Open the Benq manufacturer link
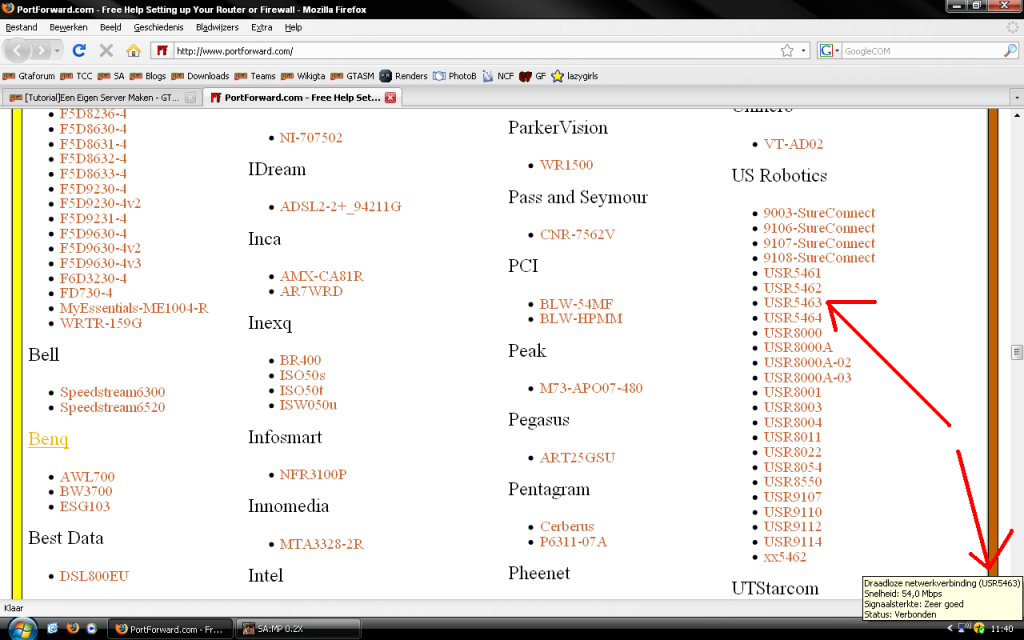 pos(48,439)
